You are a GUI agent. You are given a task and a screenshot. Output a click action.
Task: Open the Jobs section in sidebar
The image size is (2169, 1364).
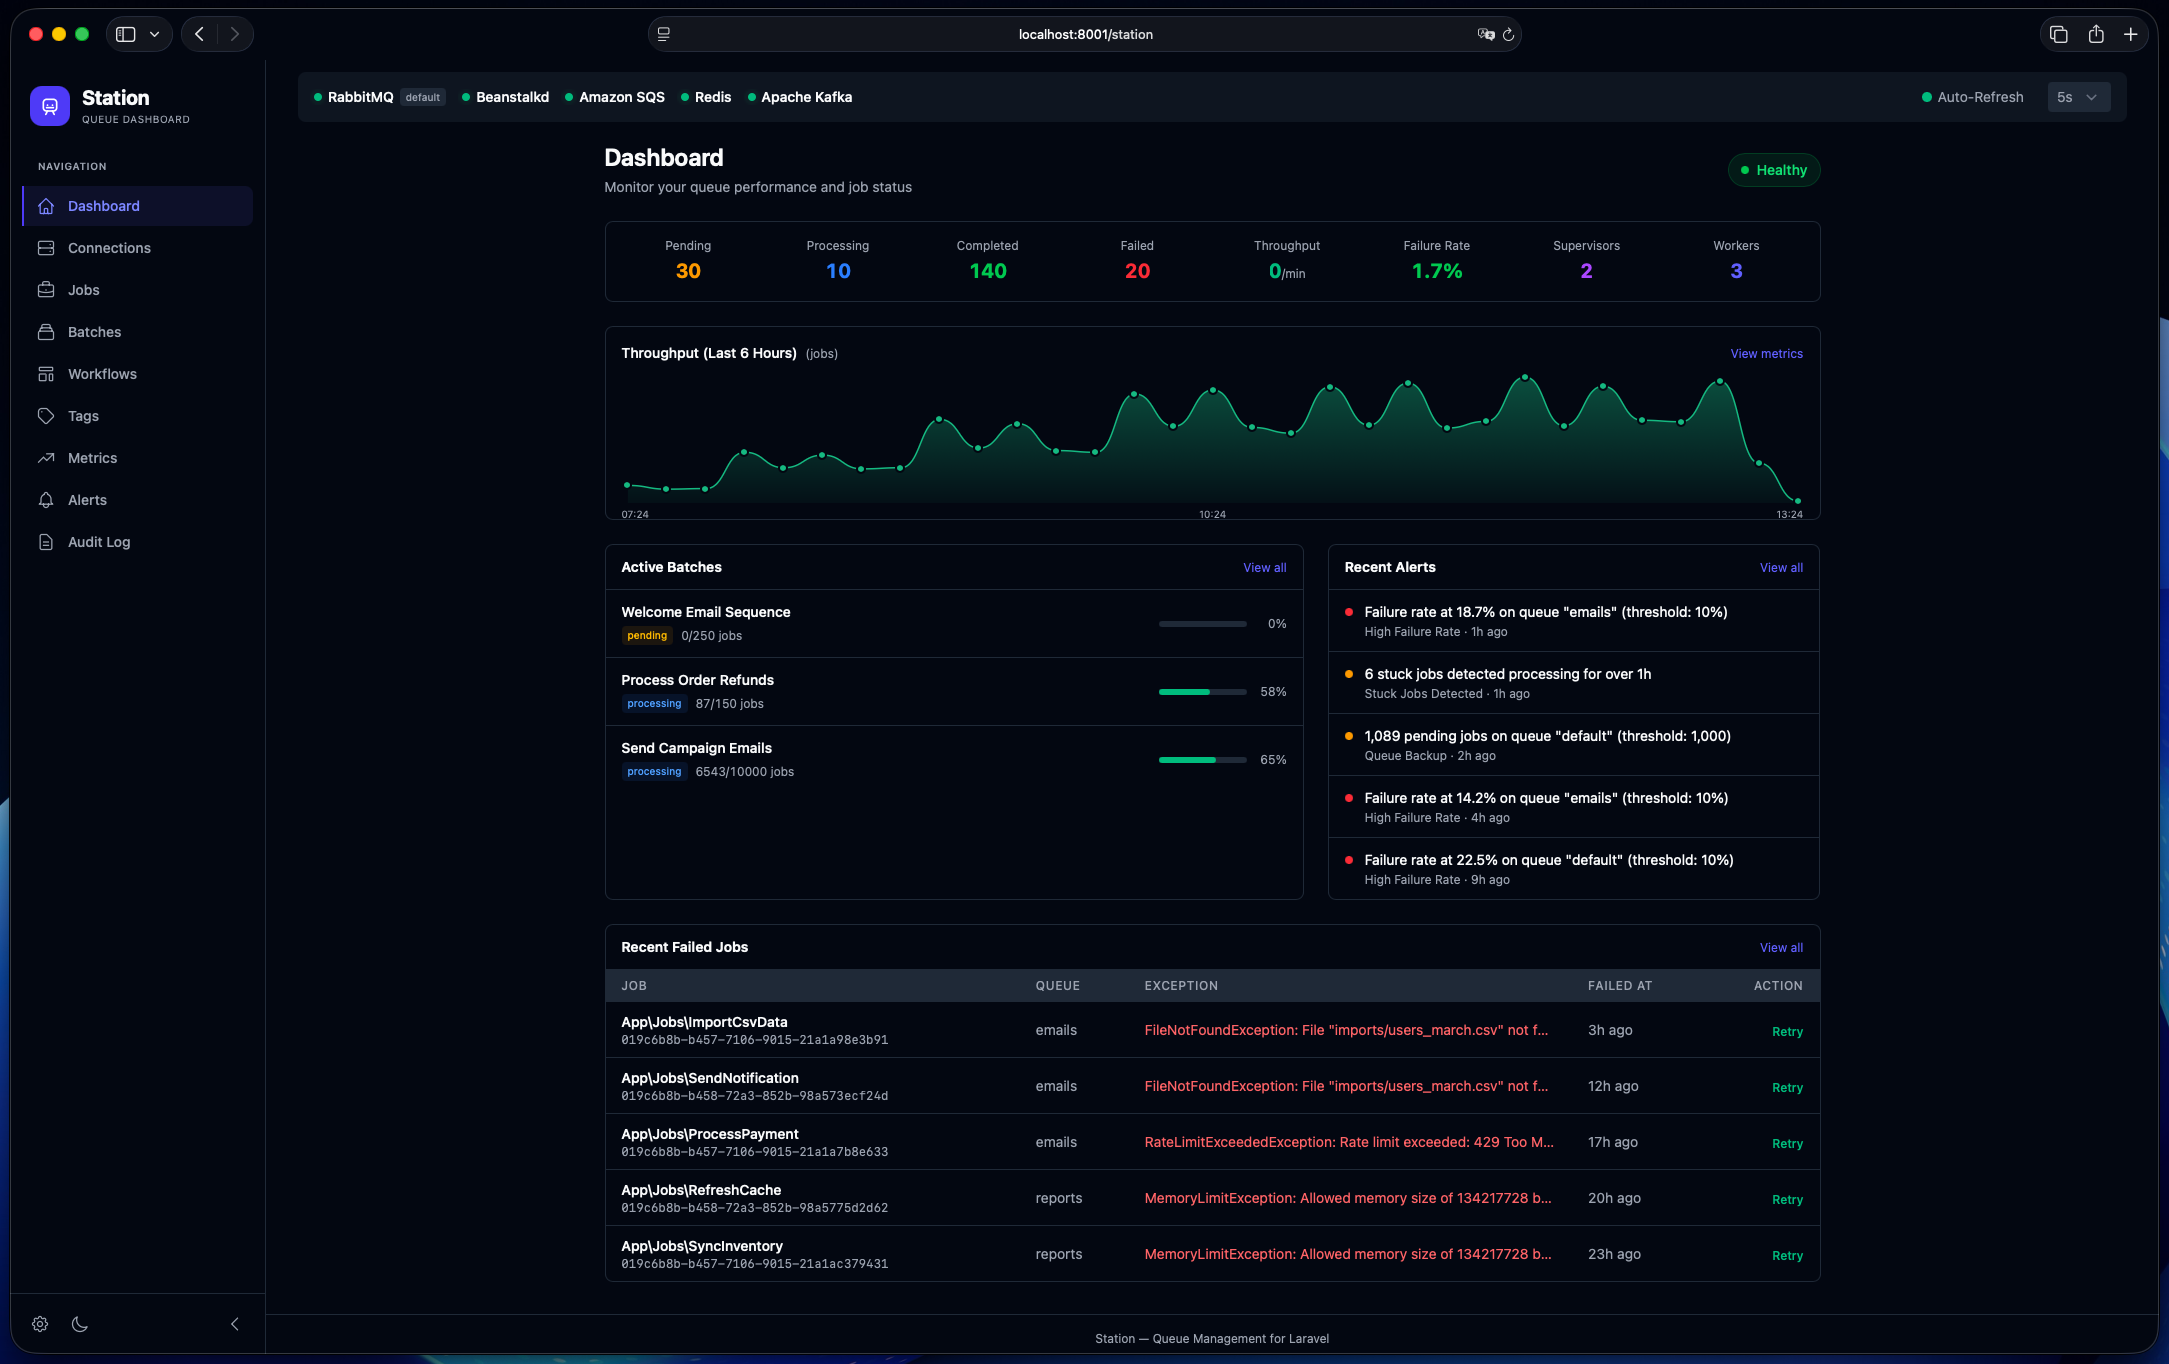(x=83, y=290)
